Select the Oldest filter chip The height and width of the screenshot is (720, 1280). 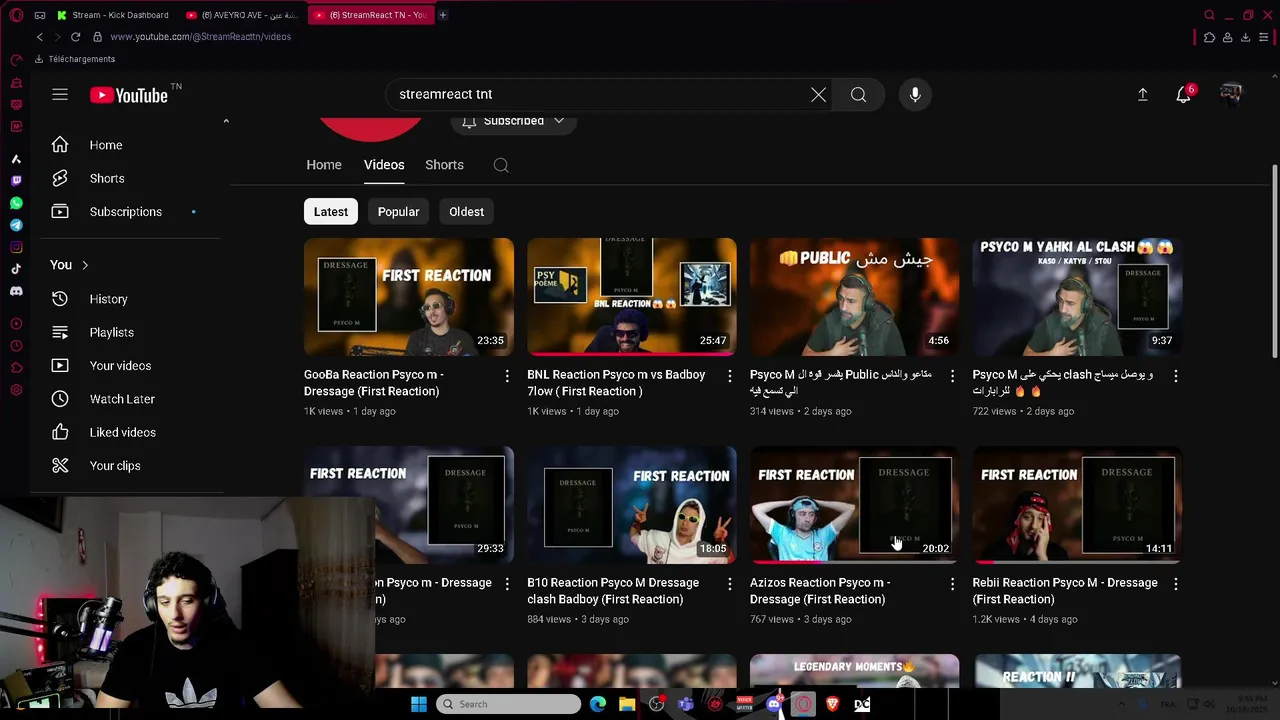(x=466, y=212)
